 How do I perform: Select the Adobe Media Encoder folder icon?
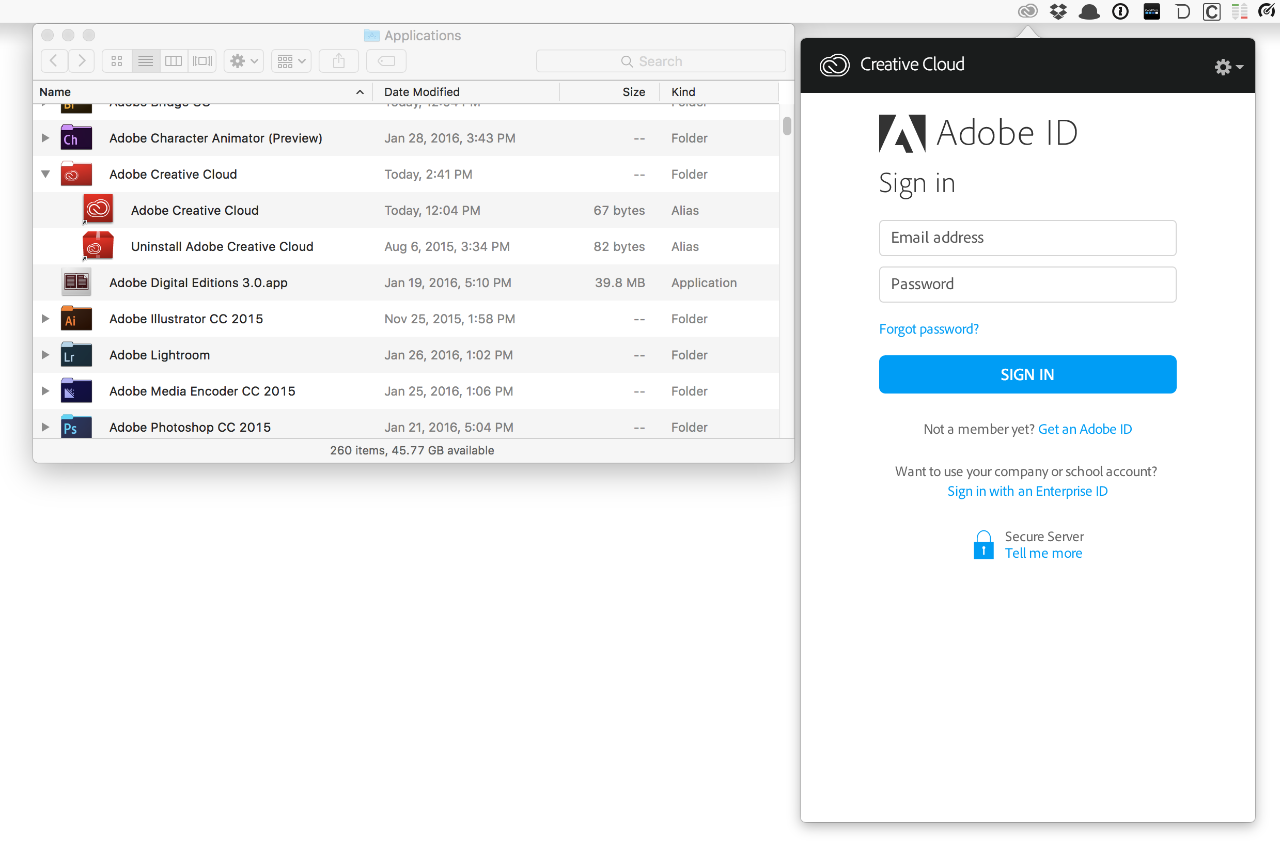pyautogui.click(x=76, y=390)
